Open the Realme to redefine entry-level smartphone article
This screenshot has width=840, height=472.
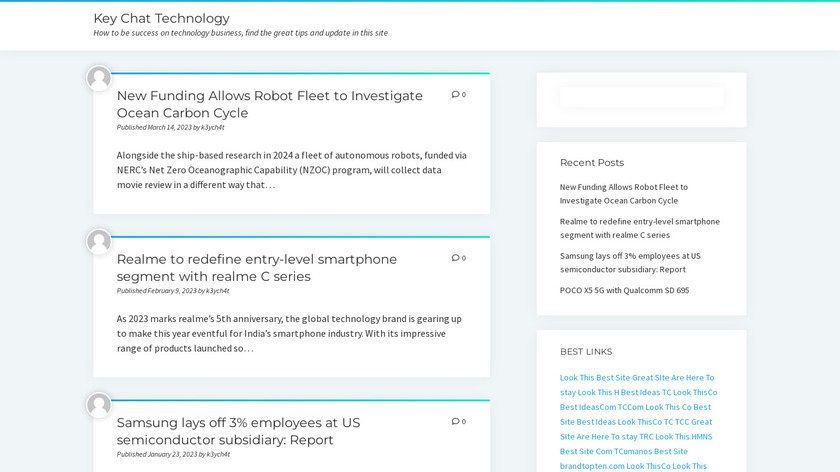pyautogui.click(x=256, y=267)
